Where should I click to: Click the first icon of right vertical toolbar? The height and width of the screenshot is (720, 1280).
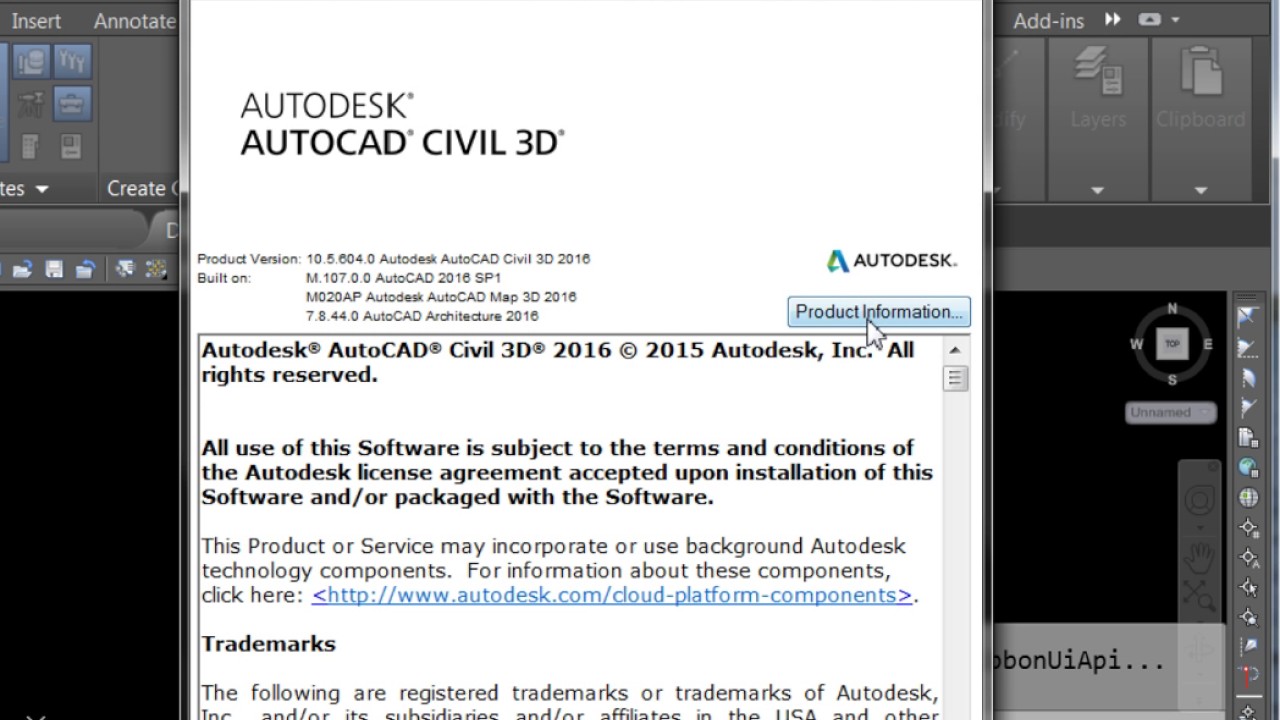coord(1247,318)
